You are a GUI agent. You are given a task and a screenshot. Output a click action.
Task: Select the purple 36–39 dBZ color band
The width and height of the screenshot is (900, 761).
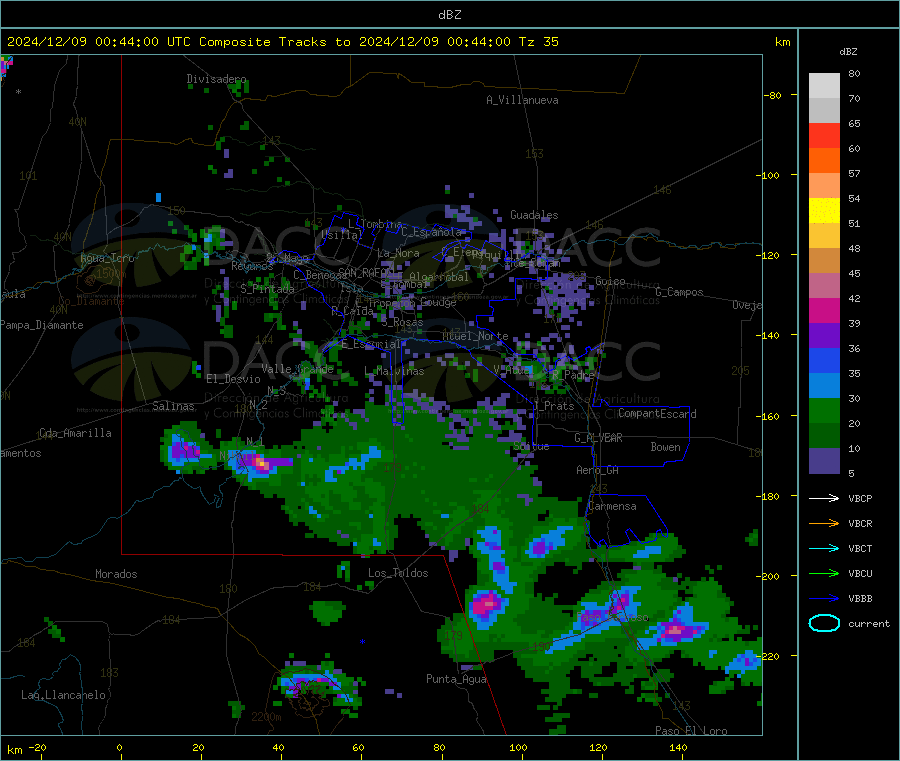[x=824, y=336]
